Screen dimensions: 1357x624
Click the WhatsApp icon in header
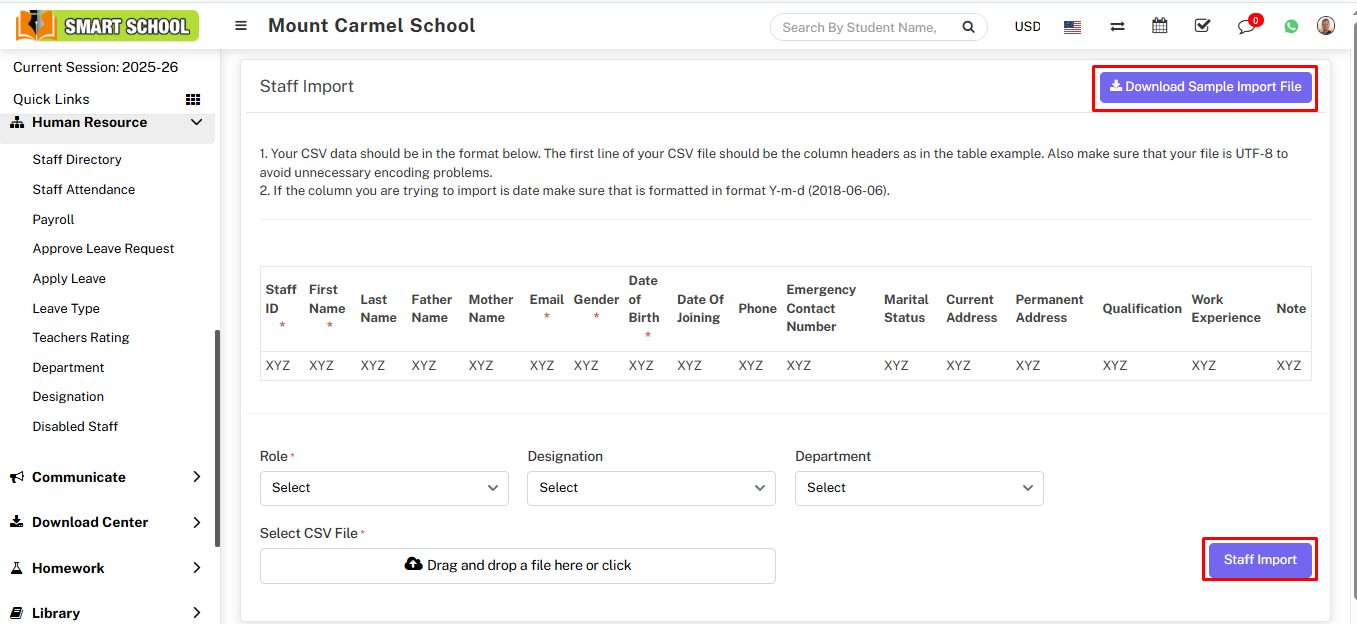click(1291, 27)
